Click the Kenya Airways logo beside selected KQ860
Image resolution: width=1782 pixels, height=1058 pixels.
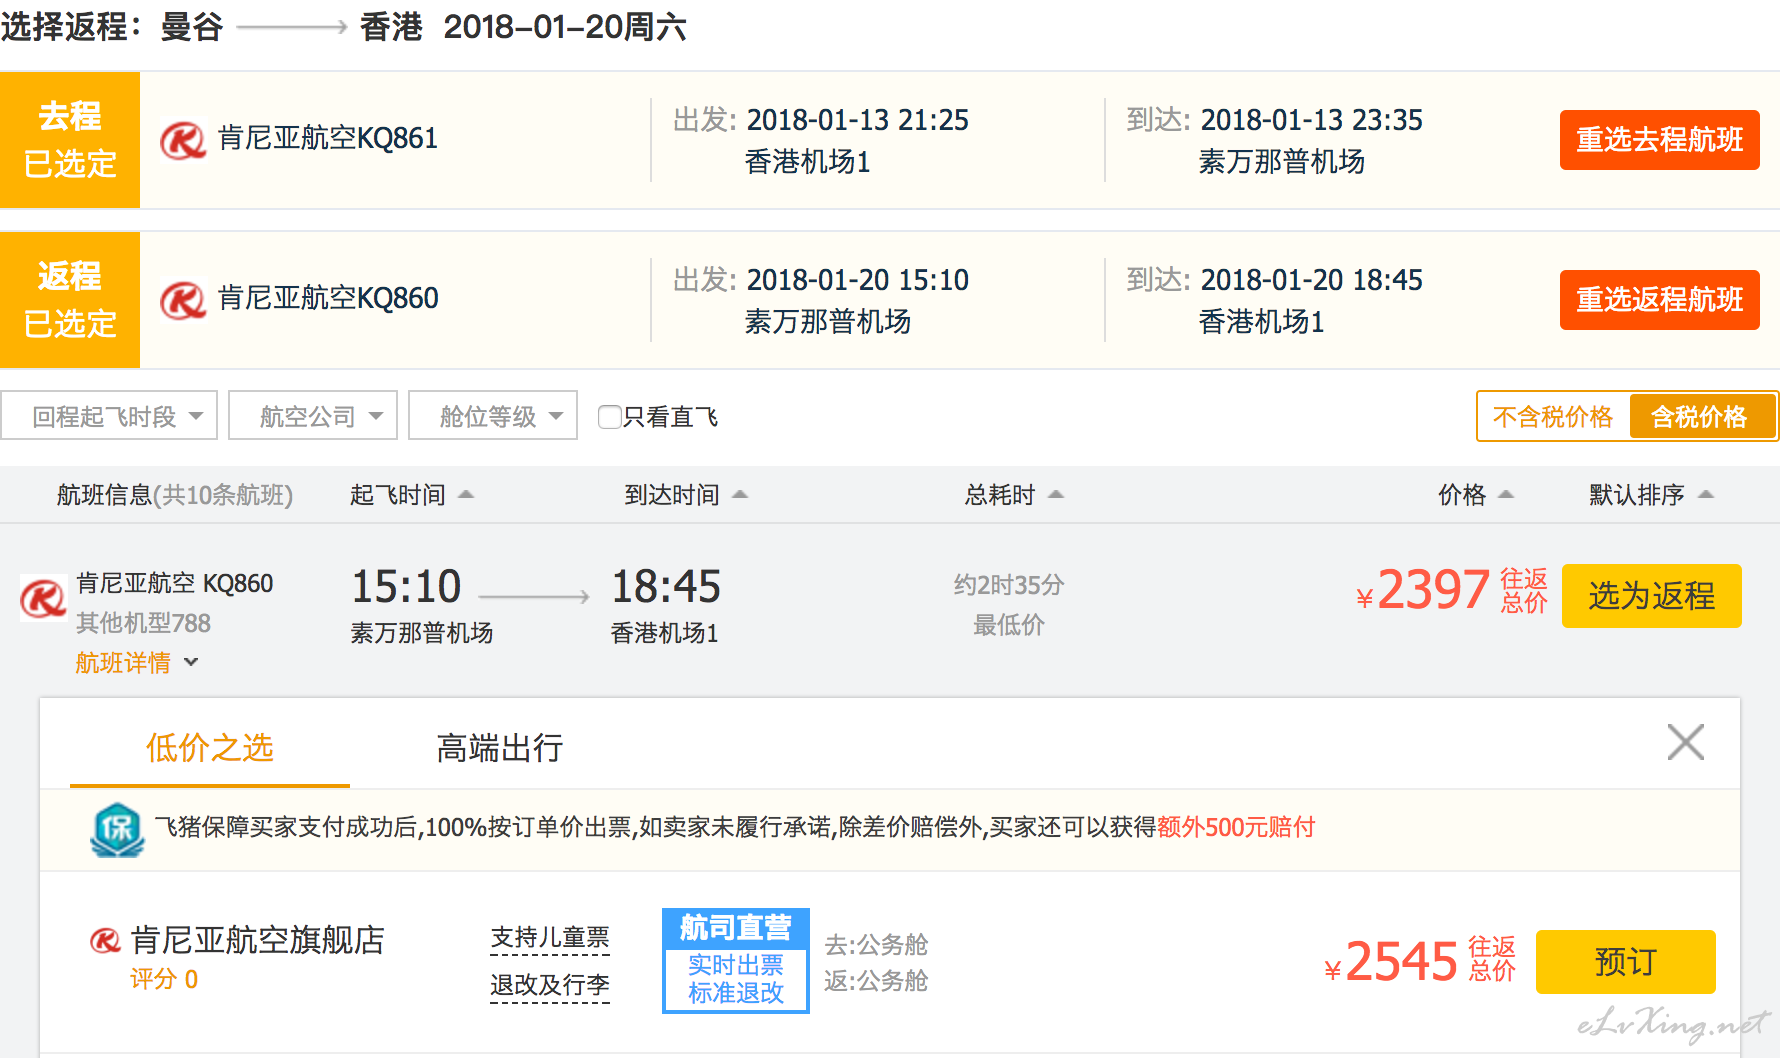tap(183, 299)
